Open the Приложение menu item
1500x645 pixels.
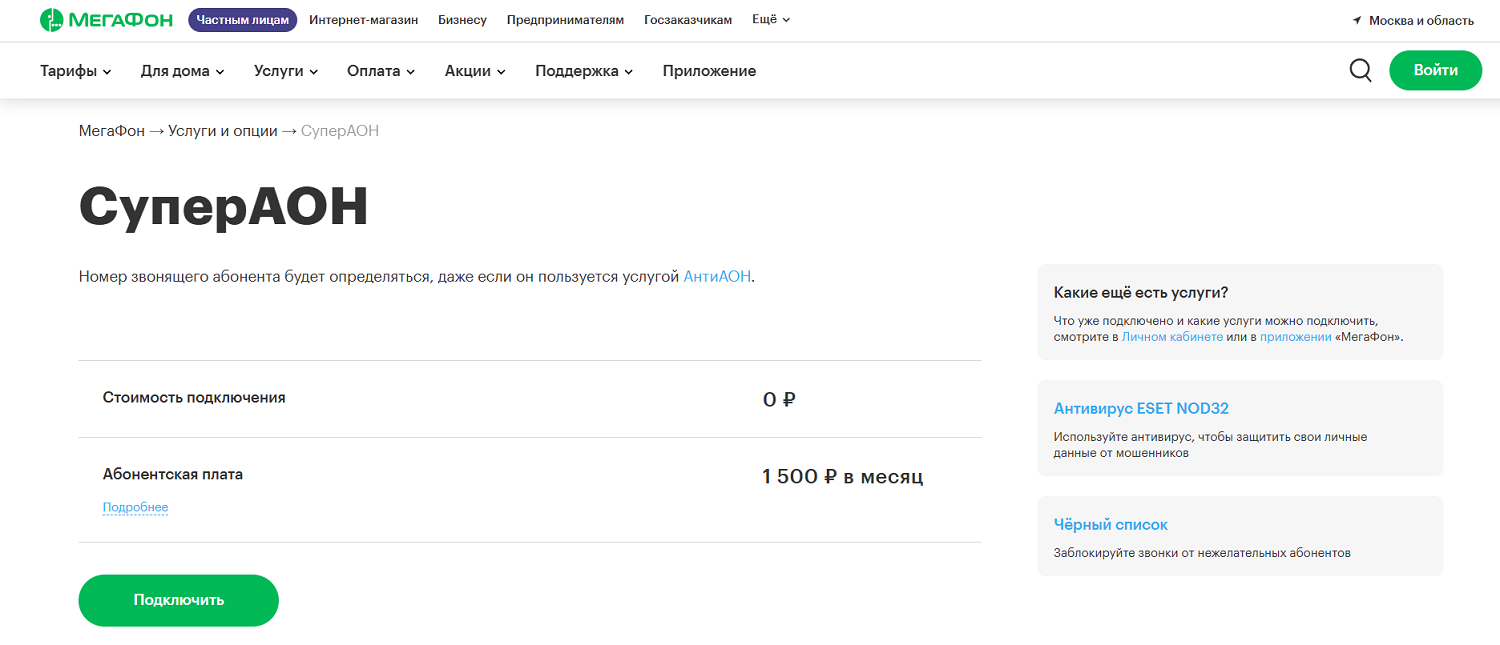(x=709, y=71)
